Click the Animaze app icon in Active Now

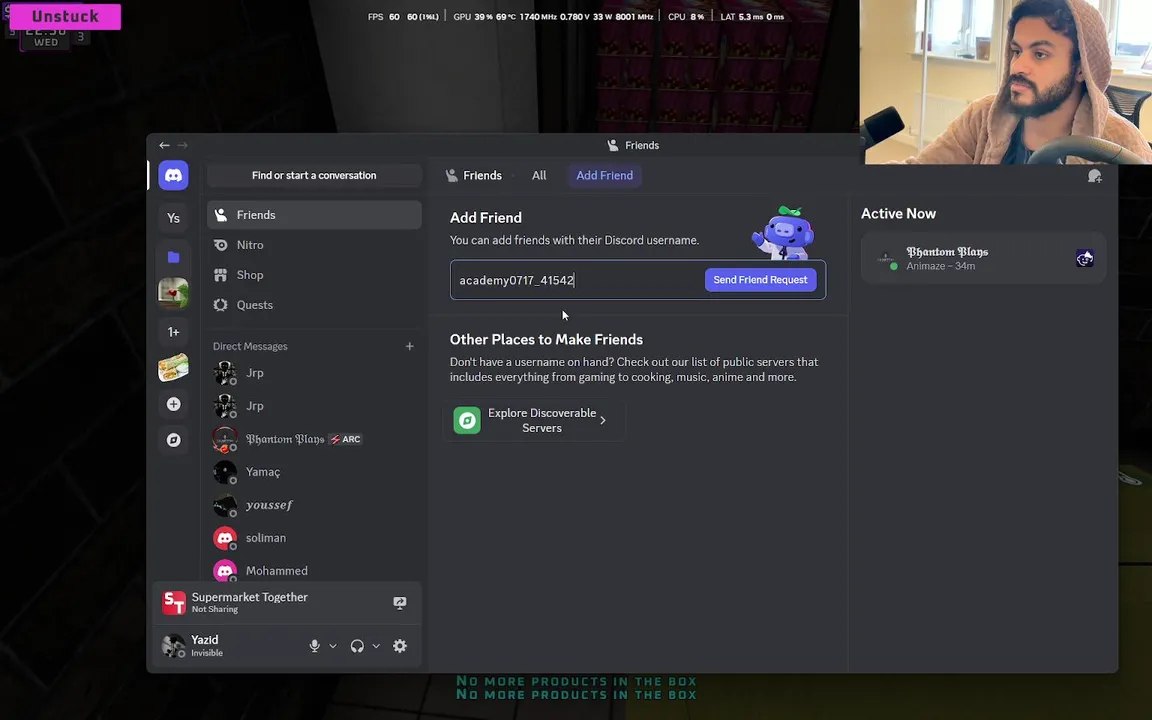click(1085, 259)
